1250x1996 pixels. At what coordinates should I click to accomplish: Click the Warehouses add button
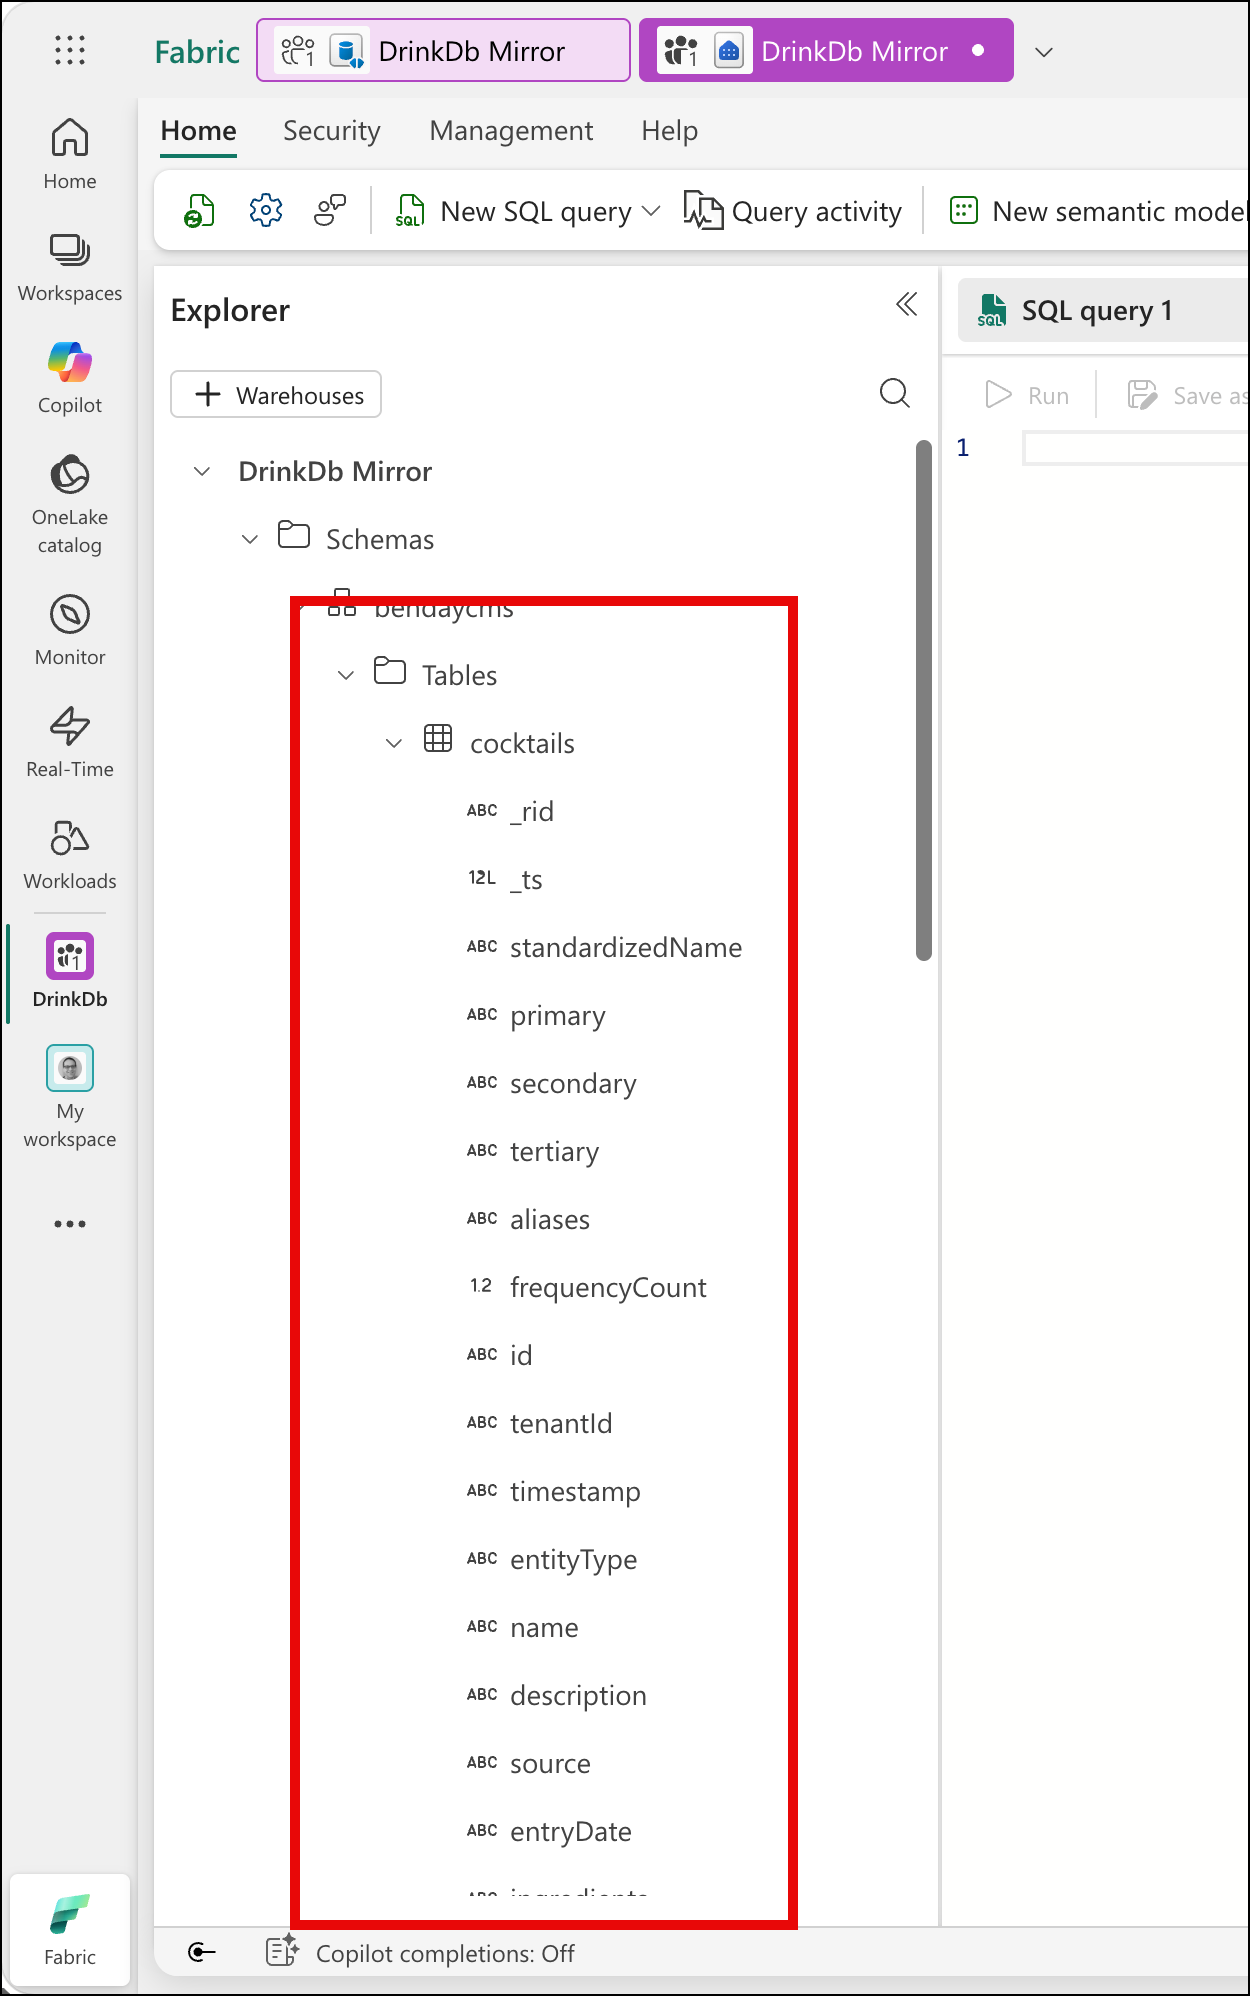pyautogui.click(x=276, y=394)
